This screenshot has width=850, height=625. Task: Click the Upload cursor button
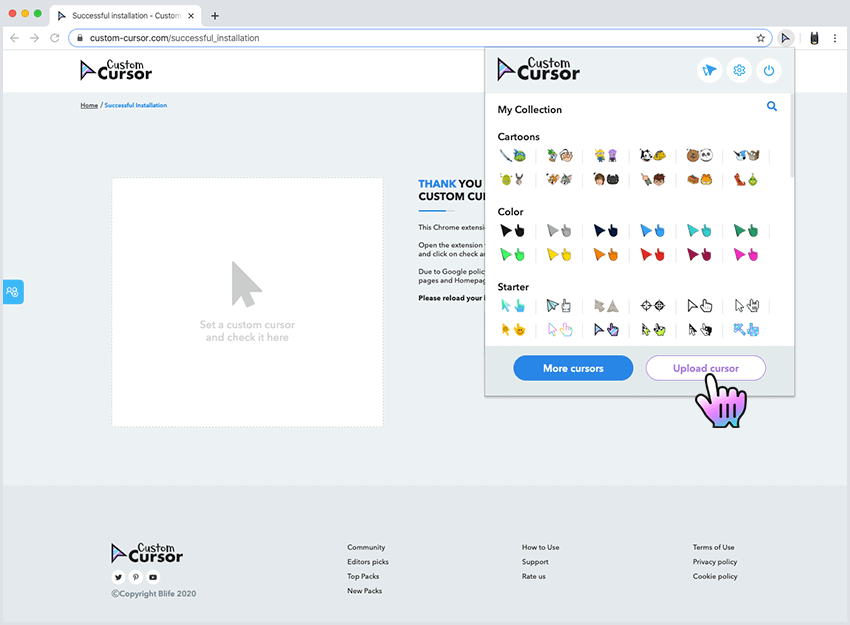(705, 368)
